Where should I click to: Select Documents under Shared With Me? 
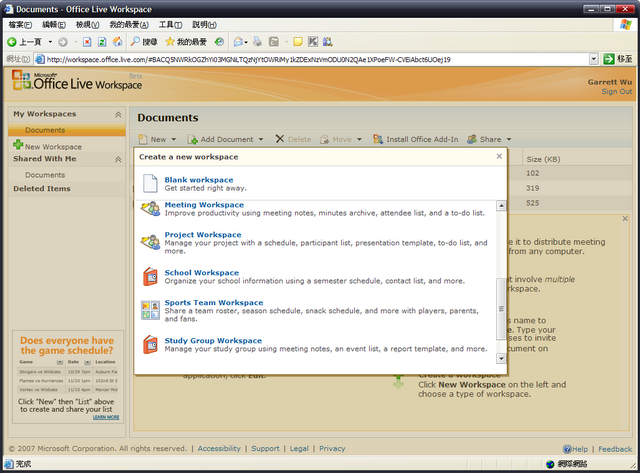[x=45, y=175]
